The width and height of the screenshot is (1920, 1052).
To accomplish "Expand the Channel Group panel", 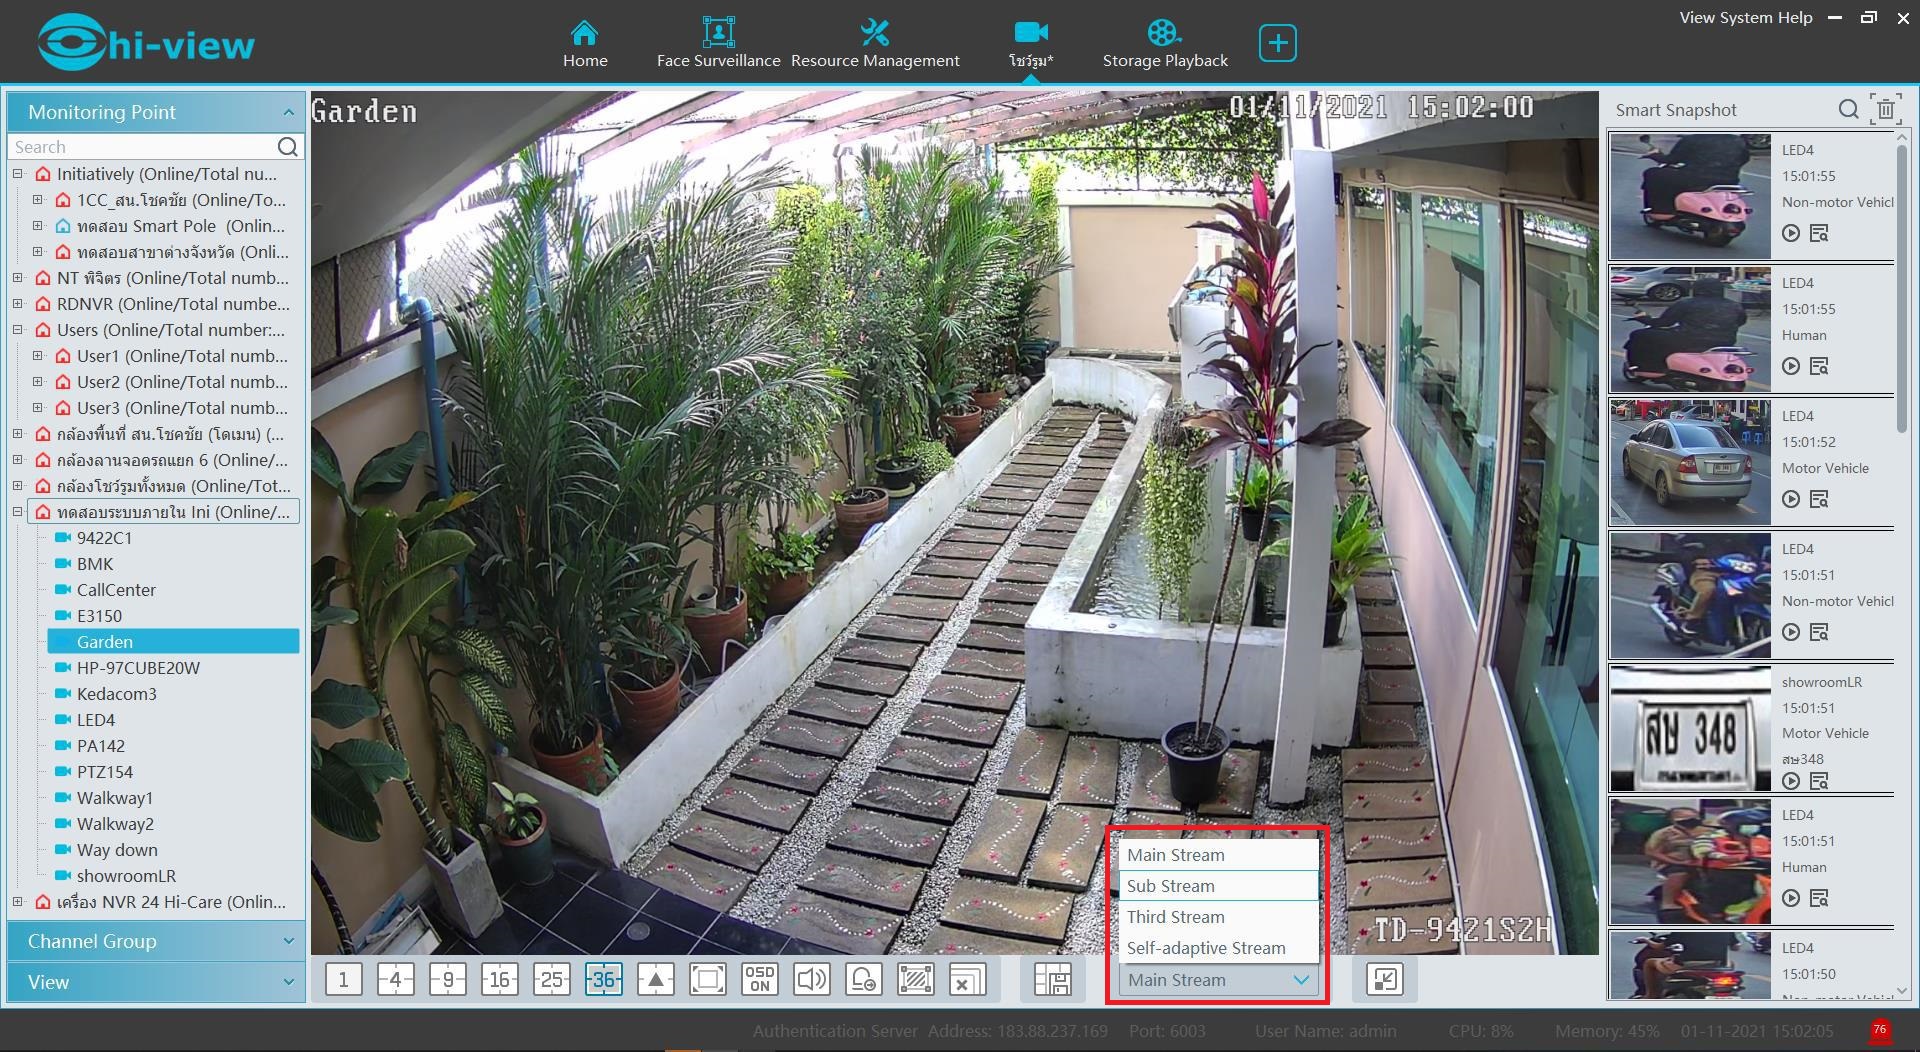I will (x=155, y=941).
